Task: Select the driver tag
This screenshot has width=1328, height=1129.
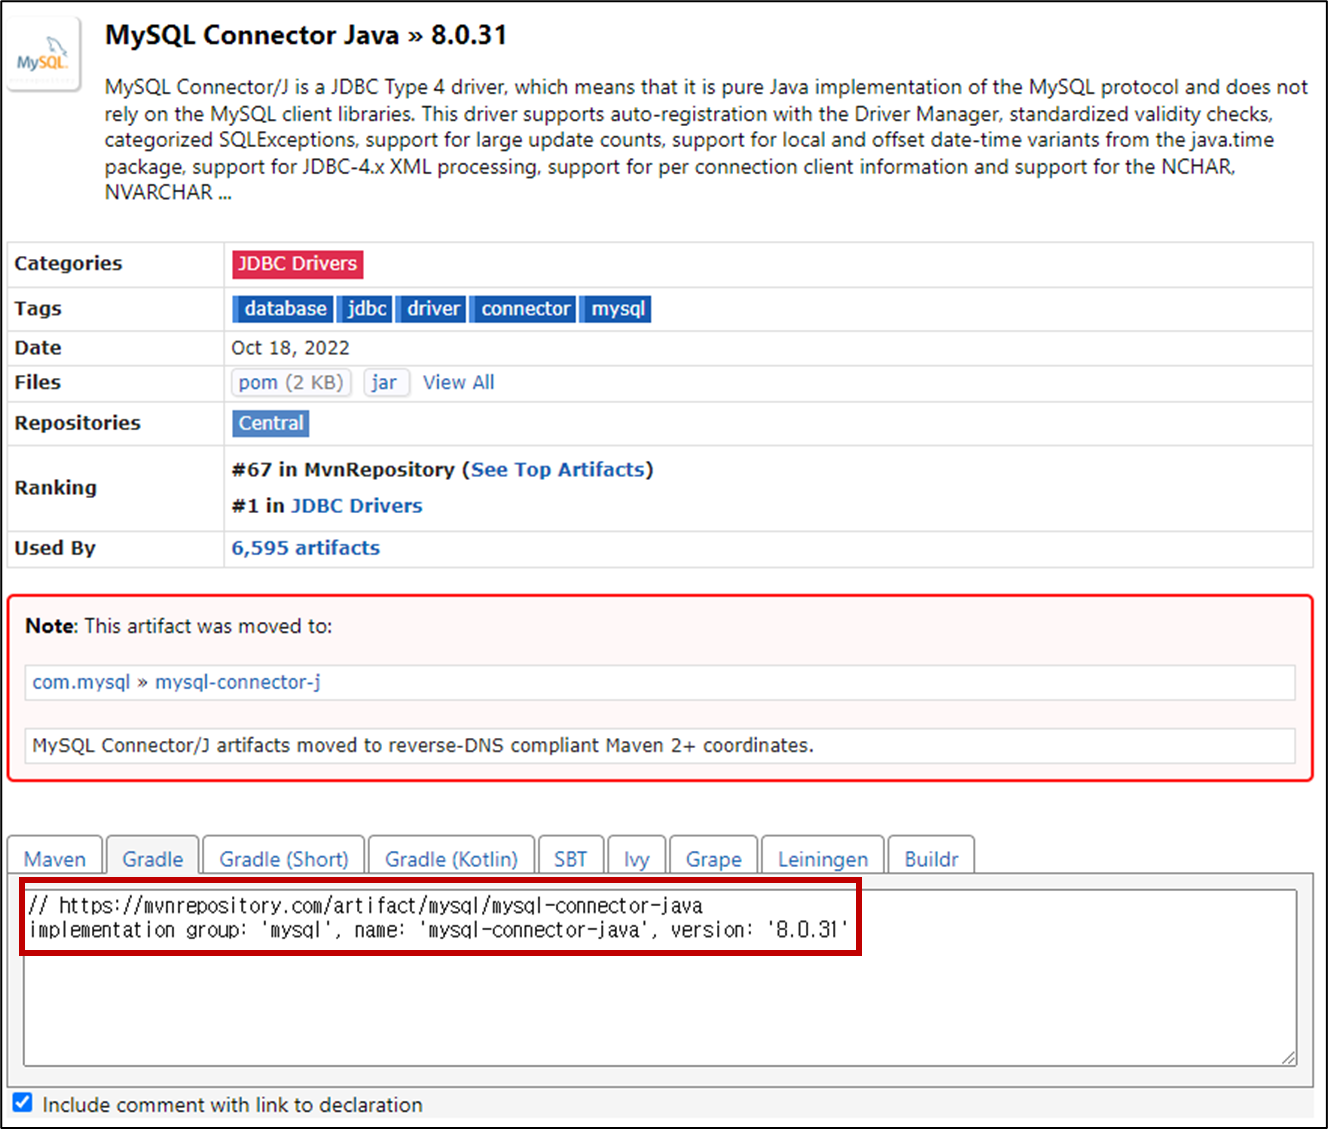Action: click(433, 309)
